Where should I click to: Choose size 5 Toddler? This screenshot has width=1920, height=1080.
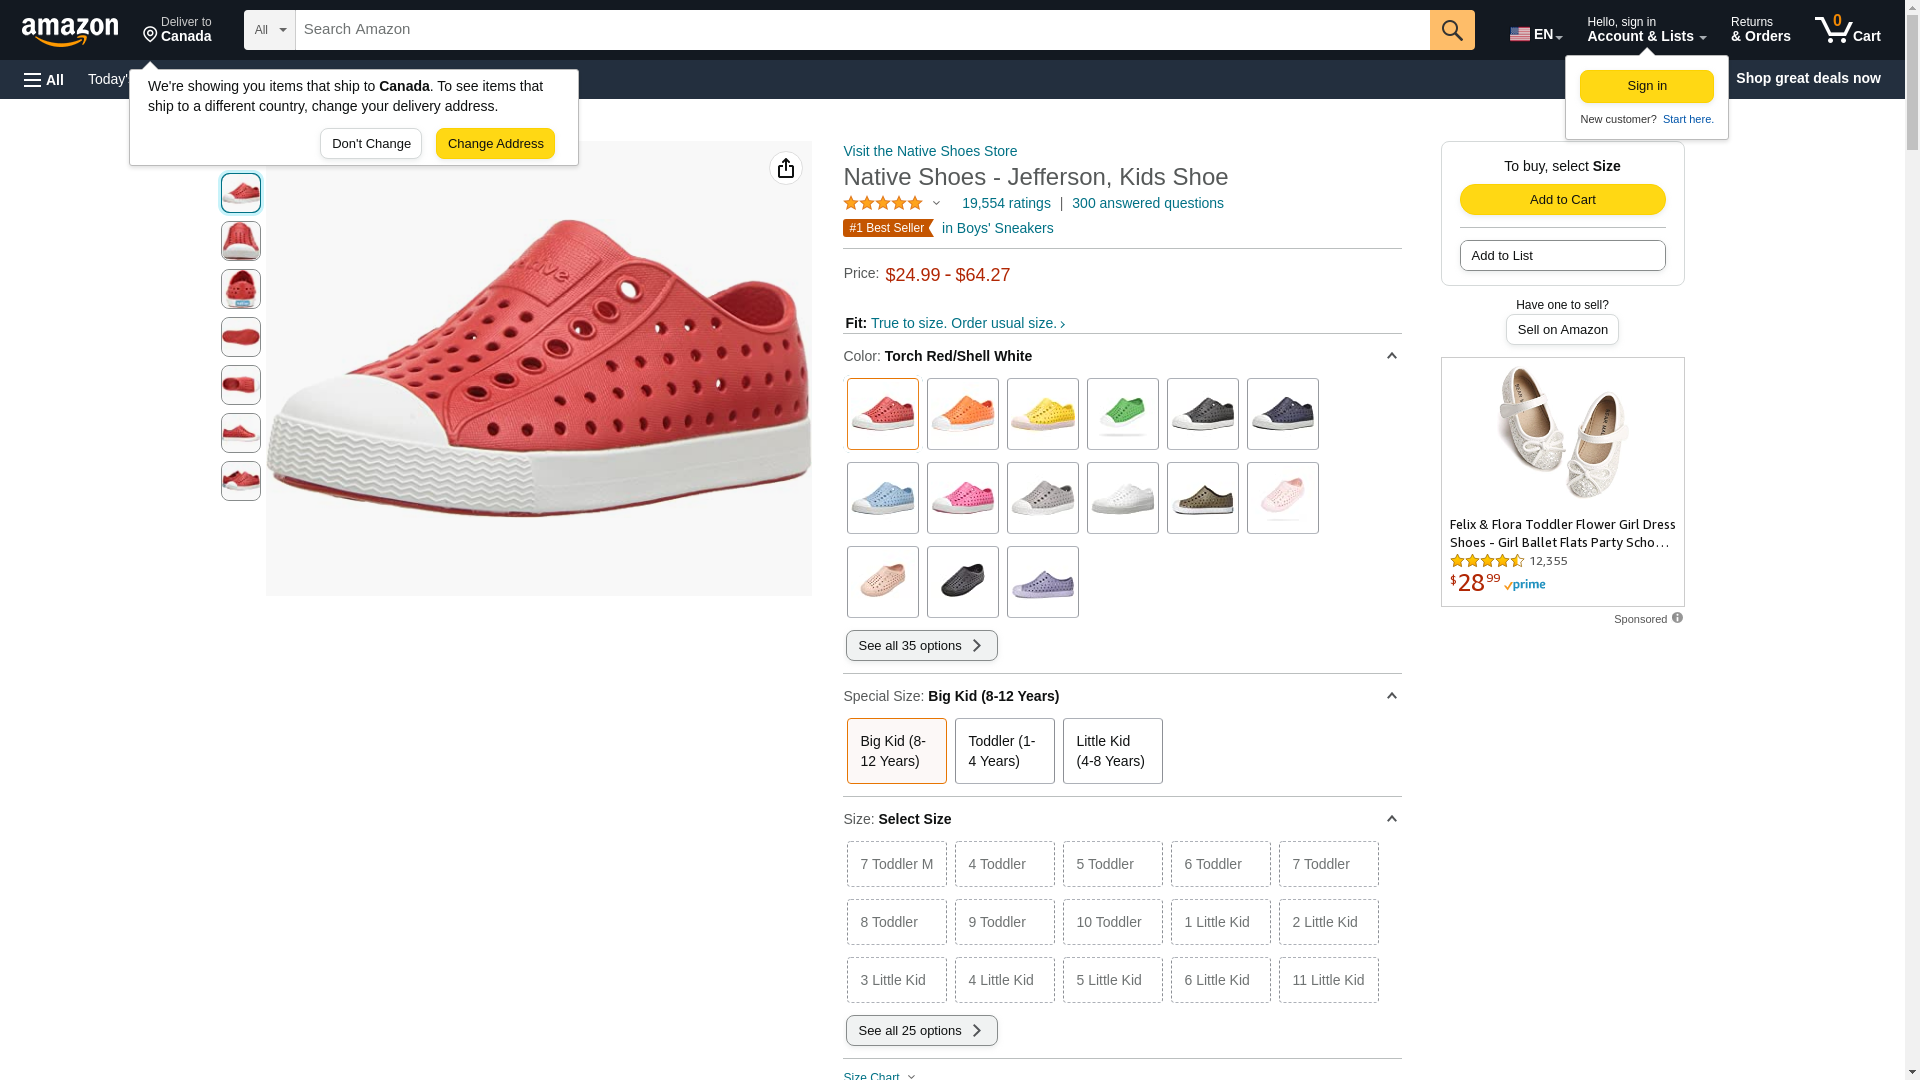(1112, 864)
